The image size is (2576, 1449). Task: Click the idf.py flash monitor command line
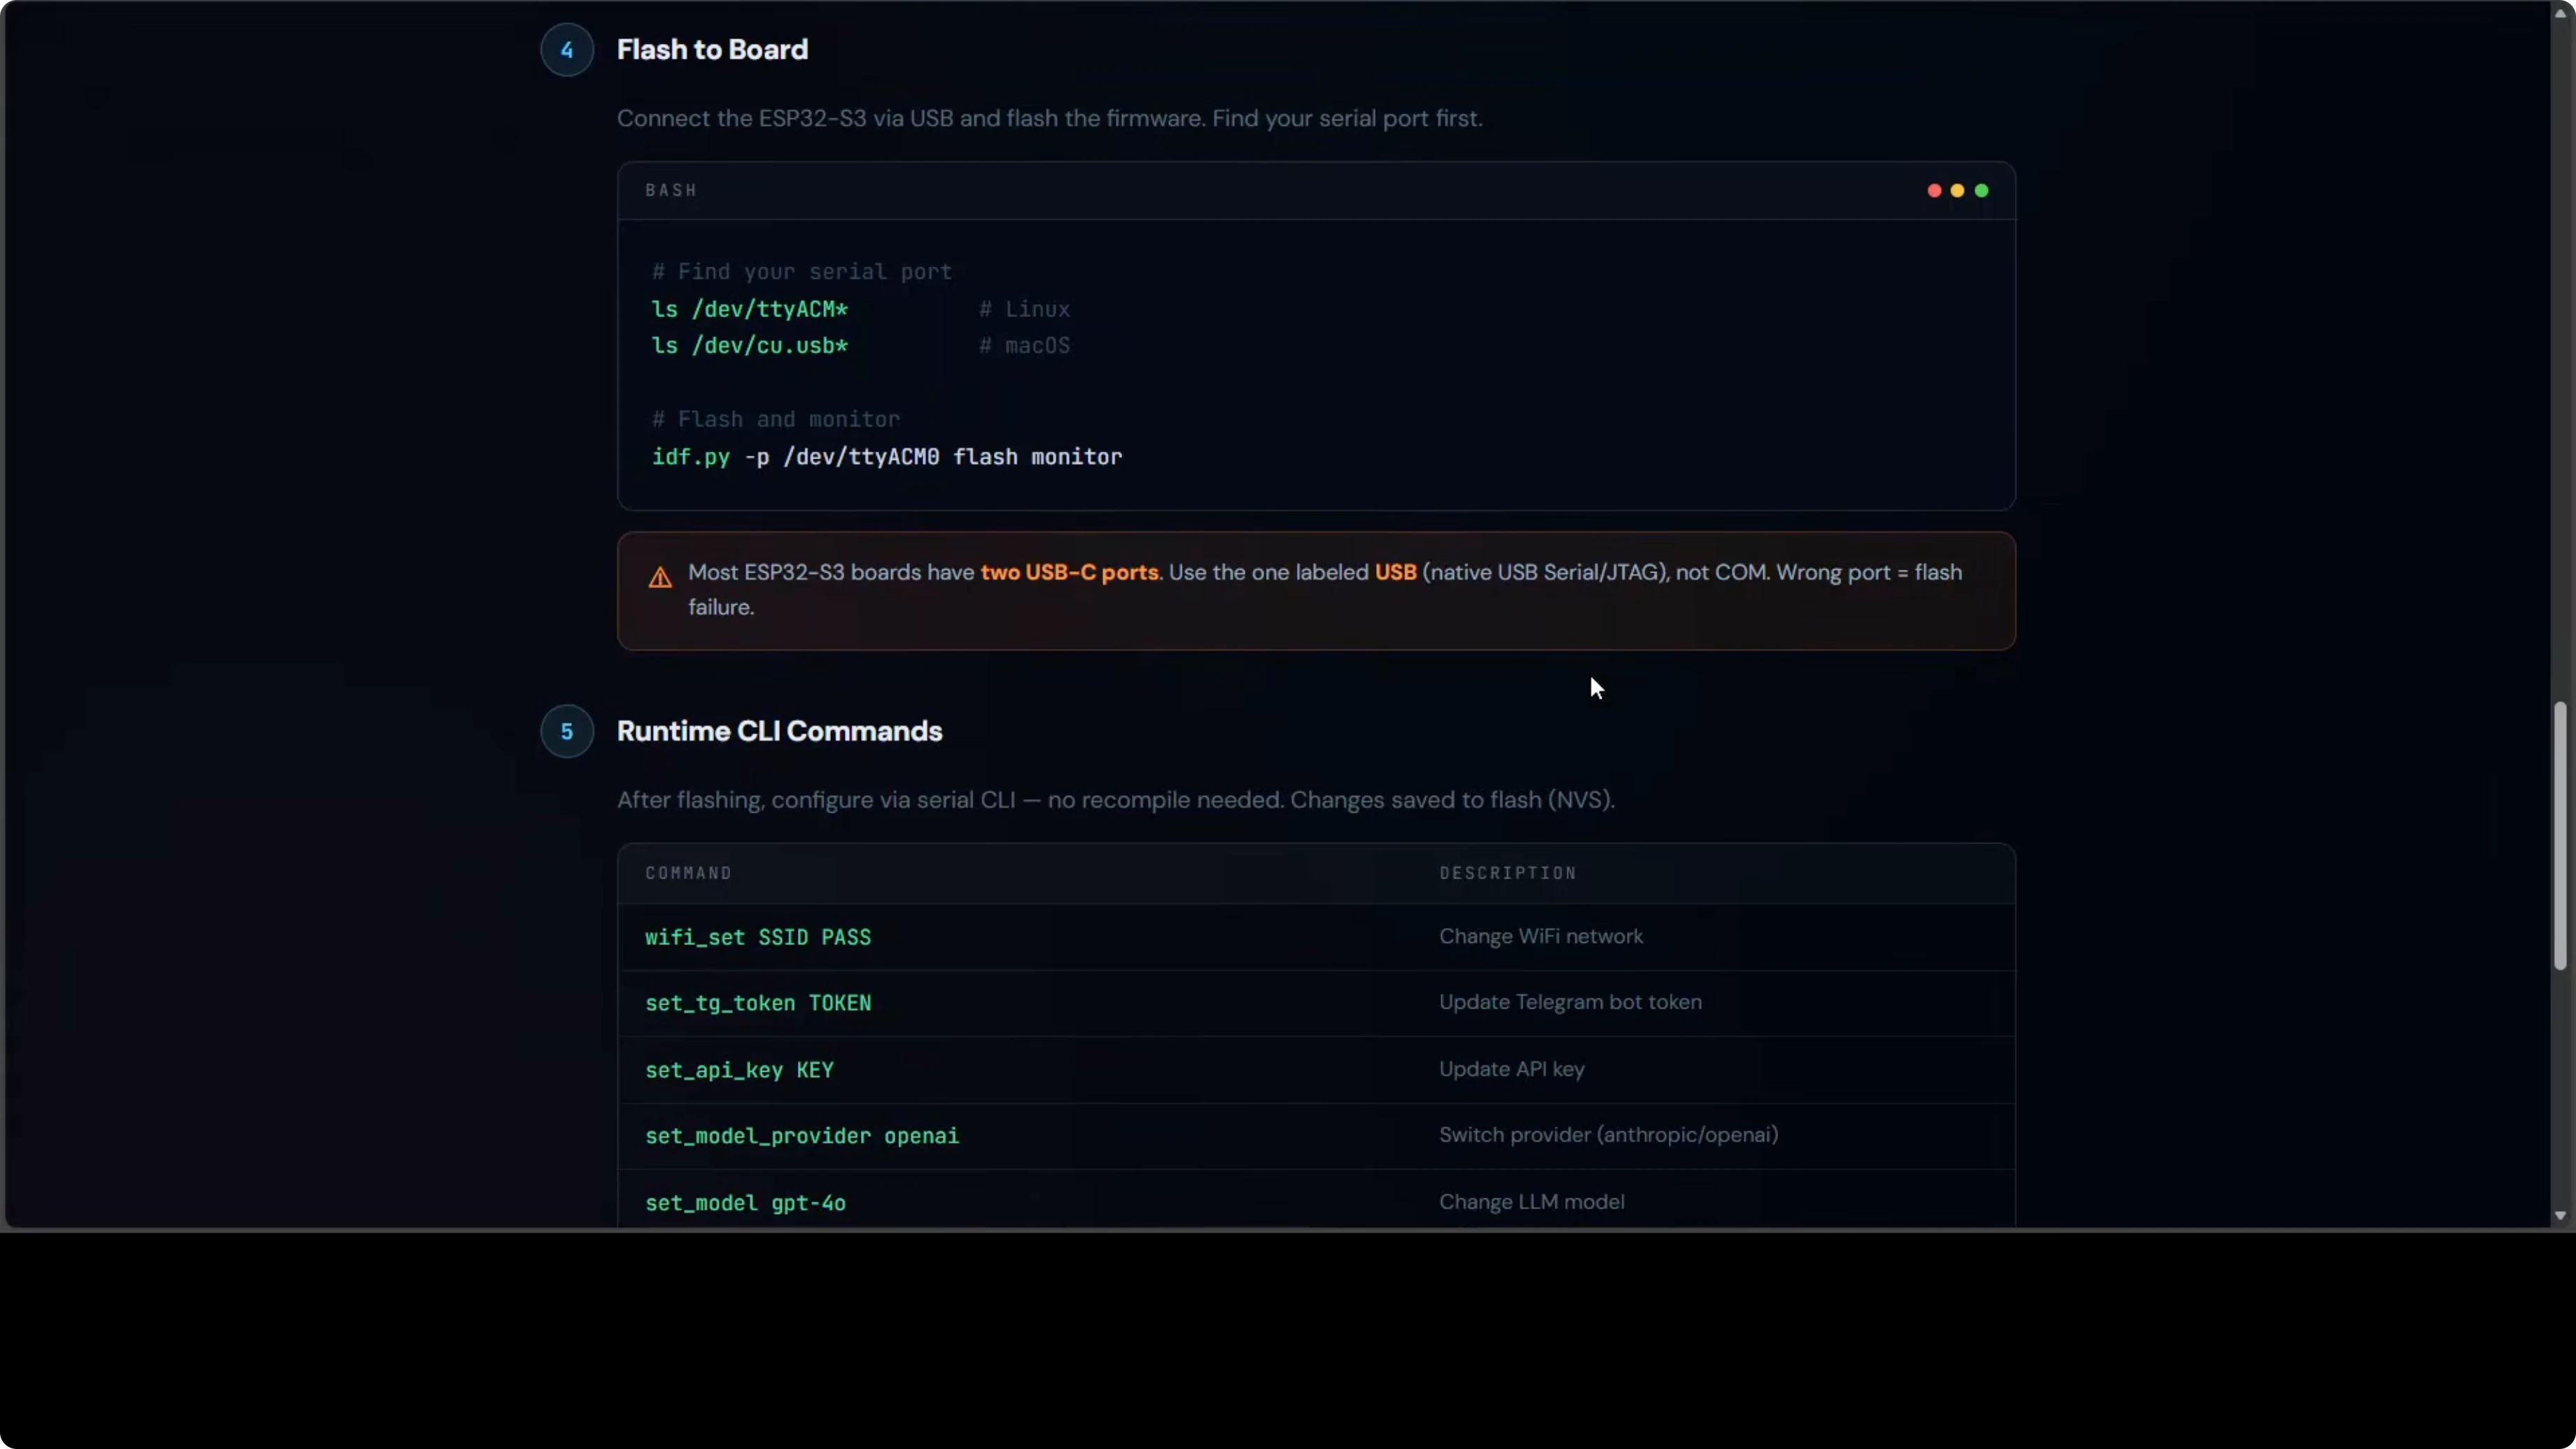click(886, 457)
